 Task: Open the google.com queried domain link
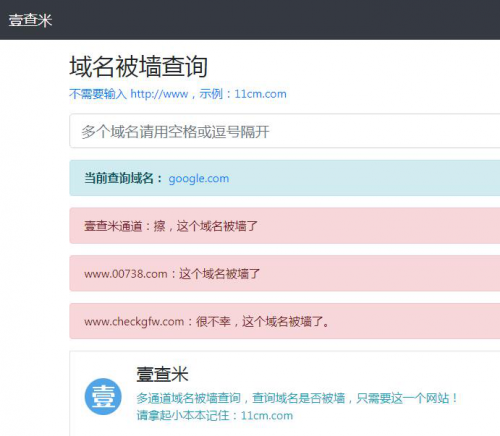click(x=199, y=179)
